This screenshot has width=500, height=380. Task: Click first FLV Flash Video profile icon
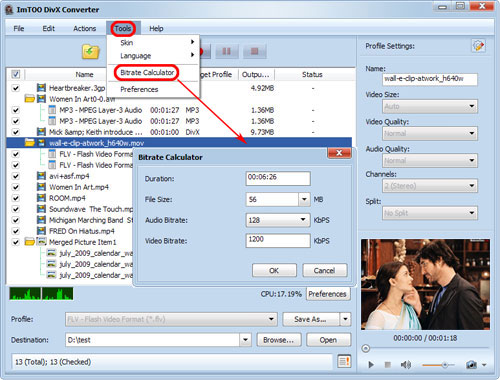[52, 154]
